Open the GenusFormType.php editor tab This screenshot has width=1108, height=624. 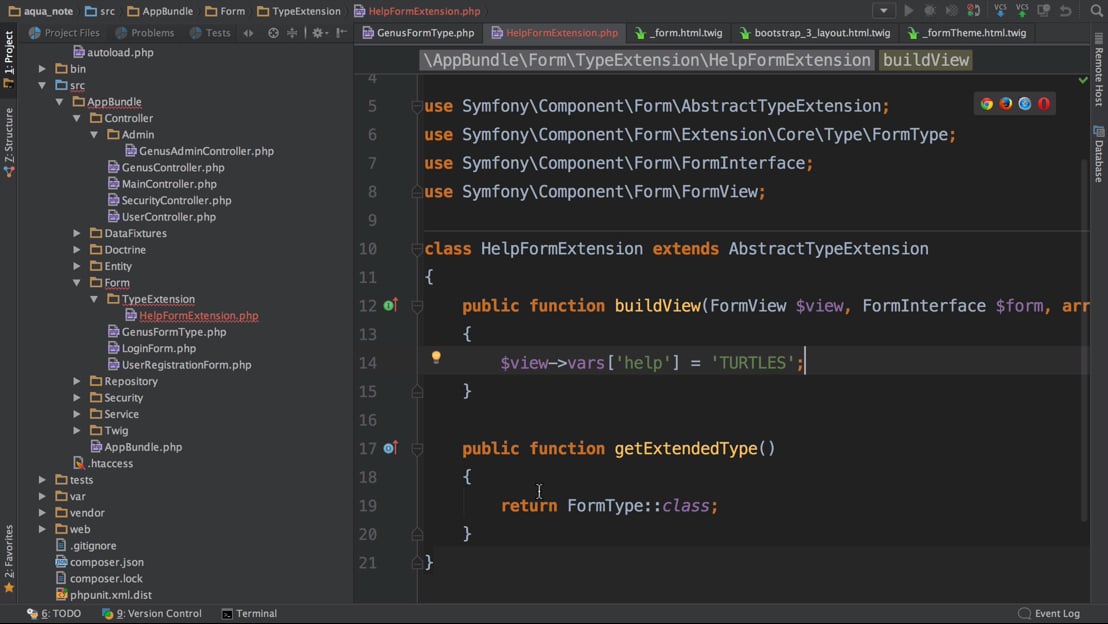click(x=418, y=33)
